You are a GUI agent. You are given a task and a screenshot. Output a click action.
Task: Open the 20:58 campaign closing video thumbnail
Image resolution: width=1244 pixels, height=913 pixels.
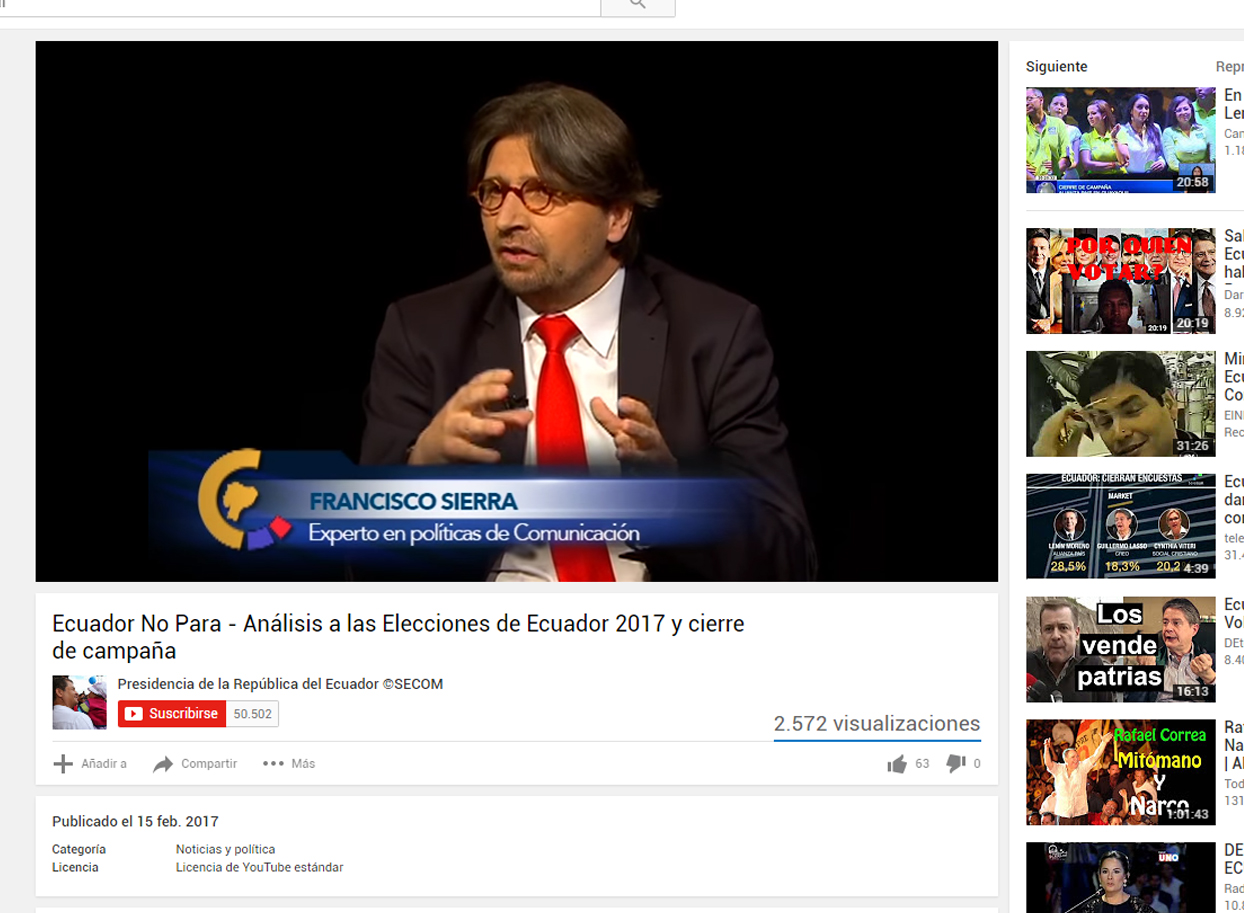[1120, 140]
